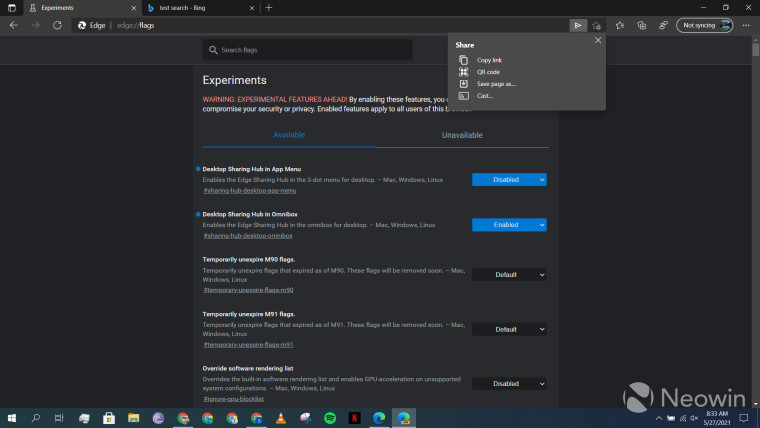
Task: Open the Not syncing profile button
Action: (705, 25)
